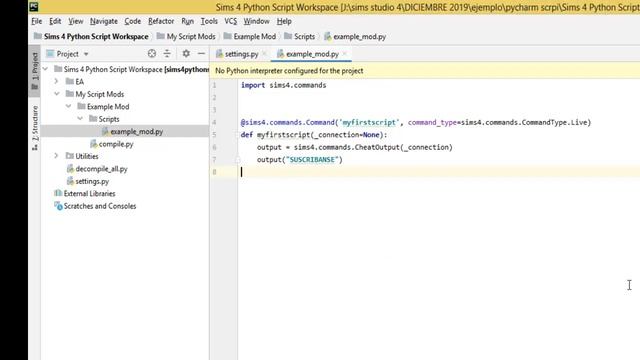Image resolution: width=640 pixels, height=360 pixels.
Task: Click 'myfirstscript' string in decorator
Action: click(369, 122)
